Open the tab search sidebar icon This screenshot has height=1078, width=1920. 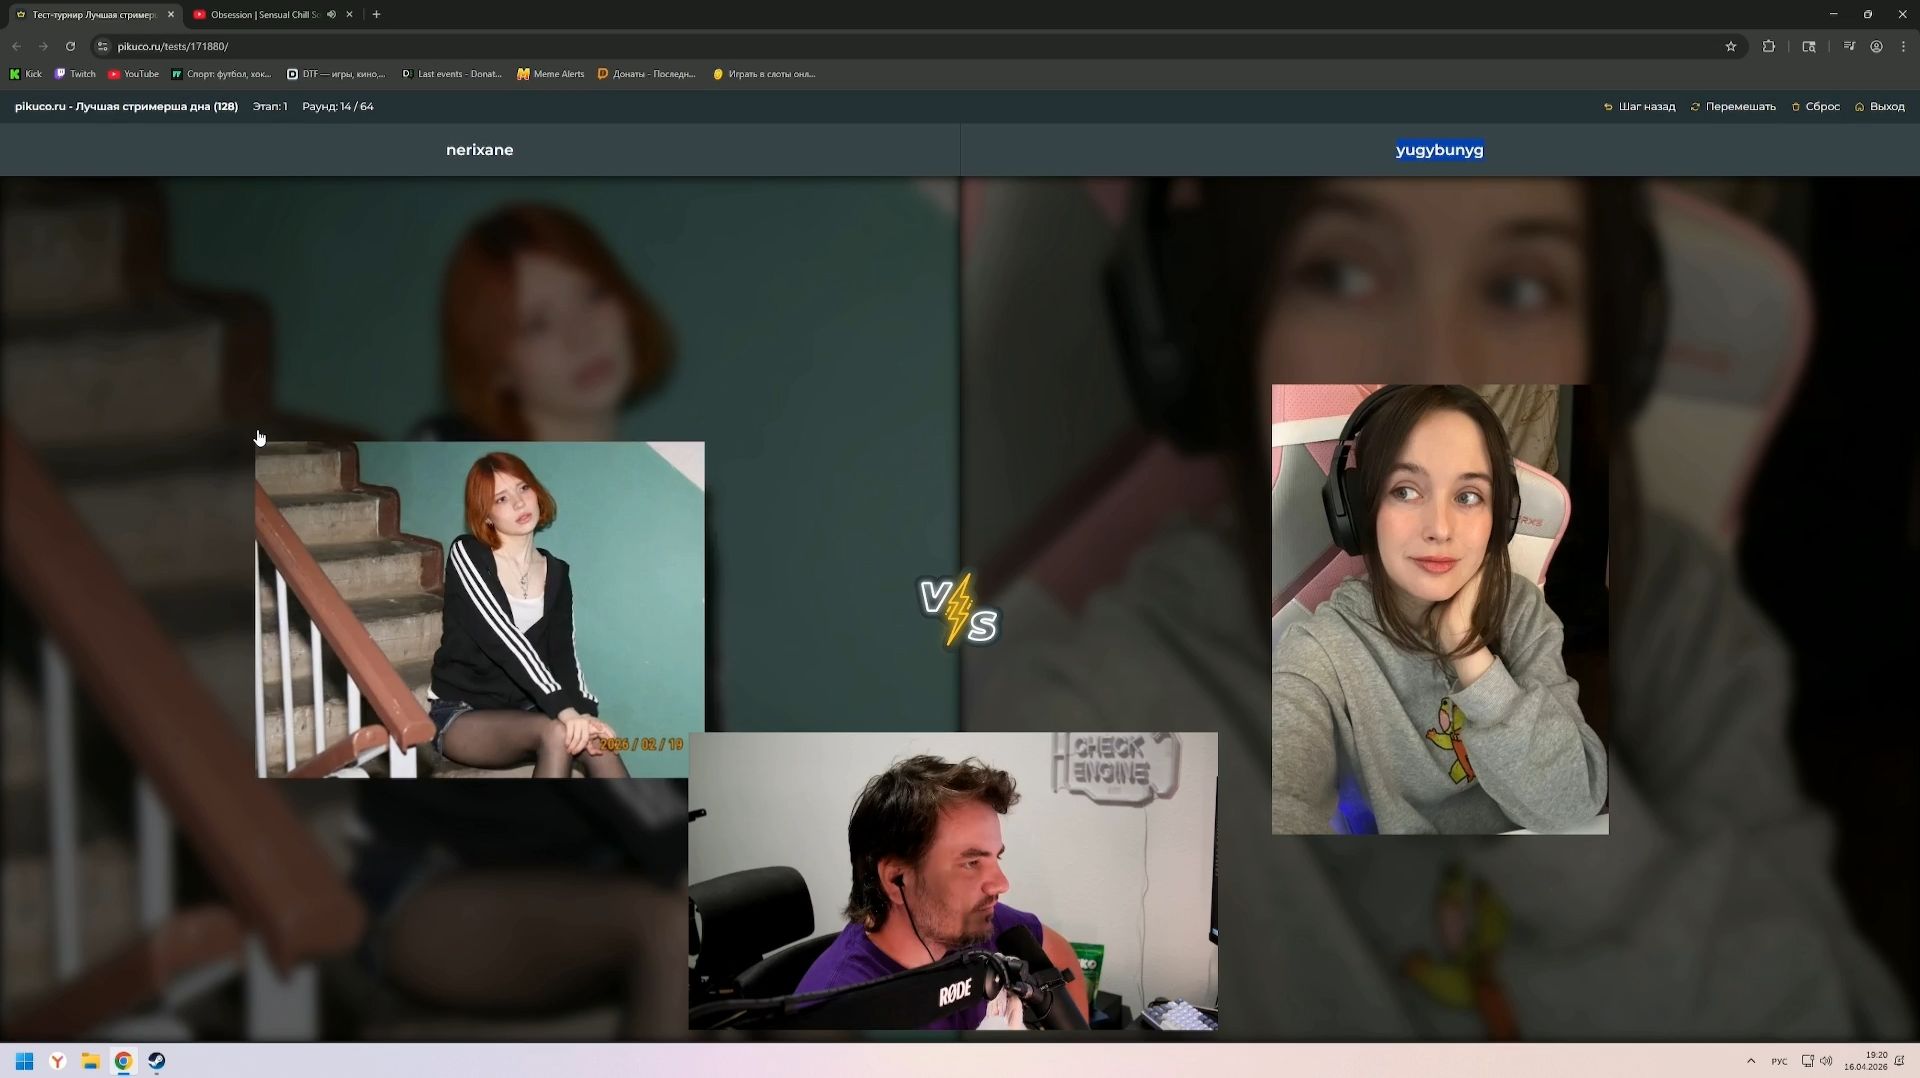click(1809, 46)
